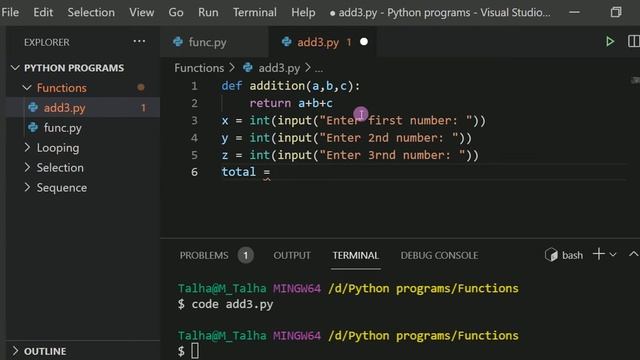Open the OUTPUT panel tab
This screenshot has height=360, width=640.
point(292,256)
